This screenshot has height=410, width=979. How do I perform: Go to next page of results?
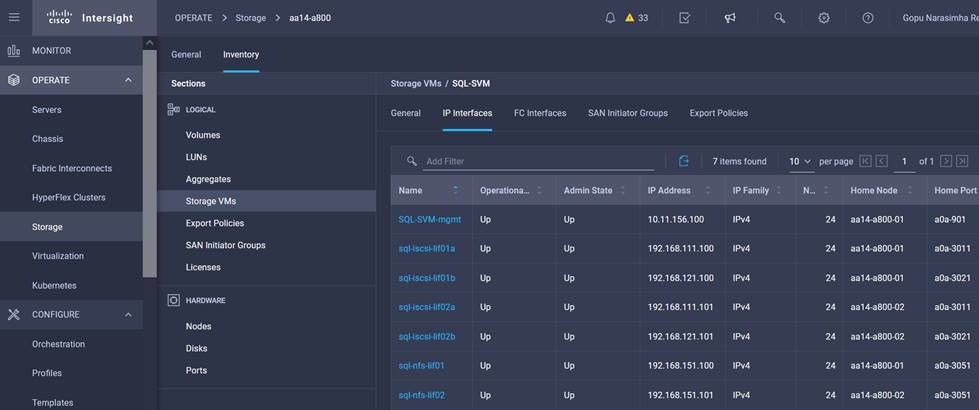coord(946,161)
